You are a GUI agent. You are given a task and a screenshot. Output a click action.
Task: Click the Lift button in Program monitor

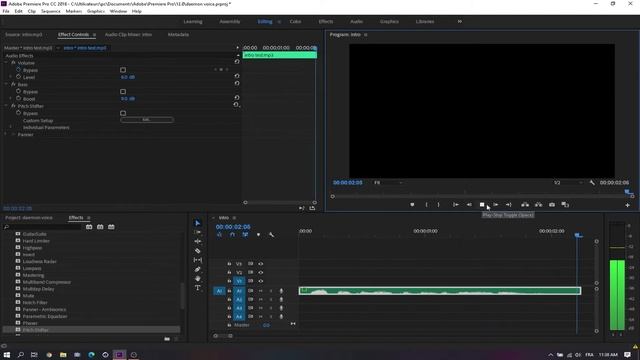tap(525, 204)
